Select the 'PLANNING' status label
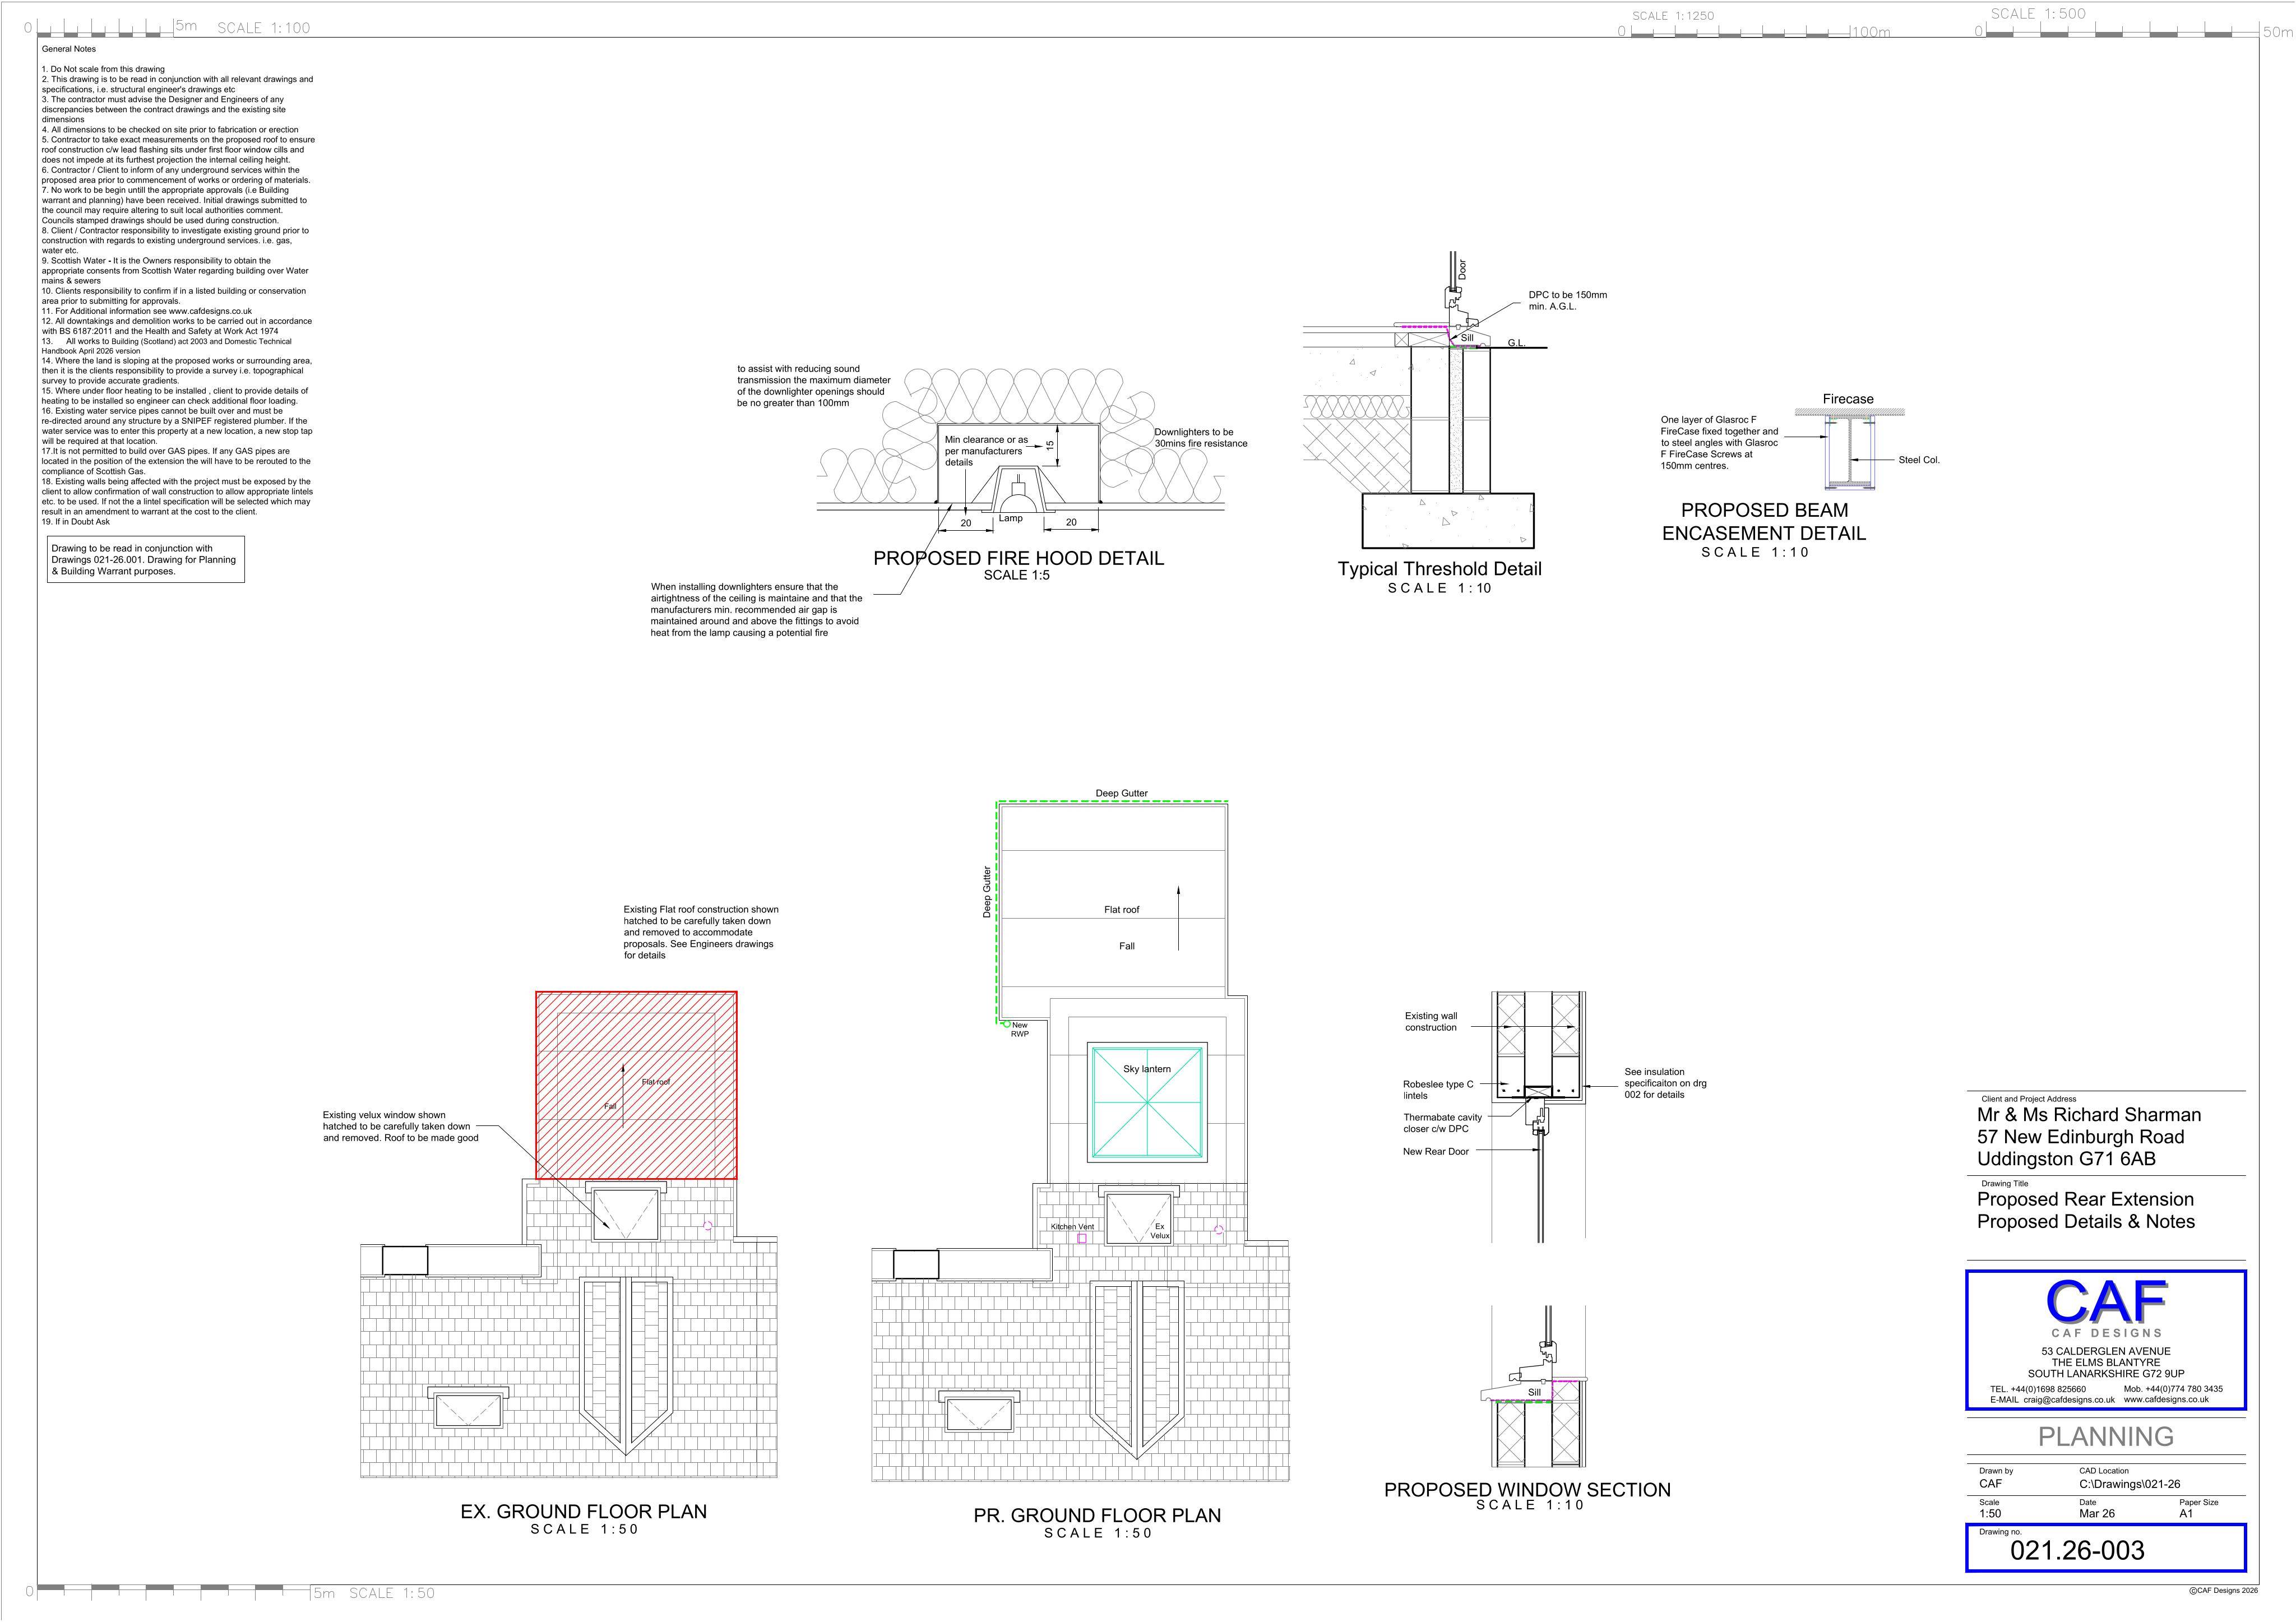2296x1622 pixels. tap(2106, 1437)
